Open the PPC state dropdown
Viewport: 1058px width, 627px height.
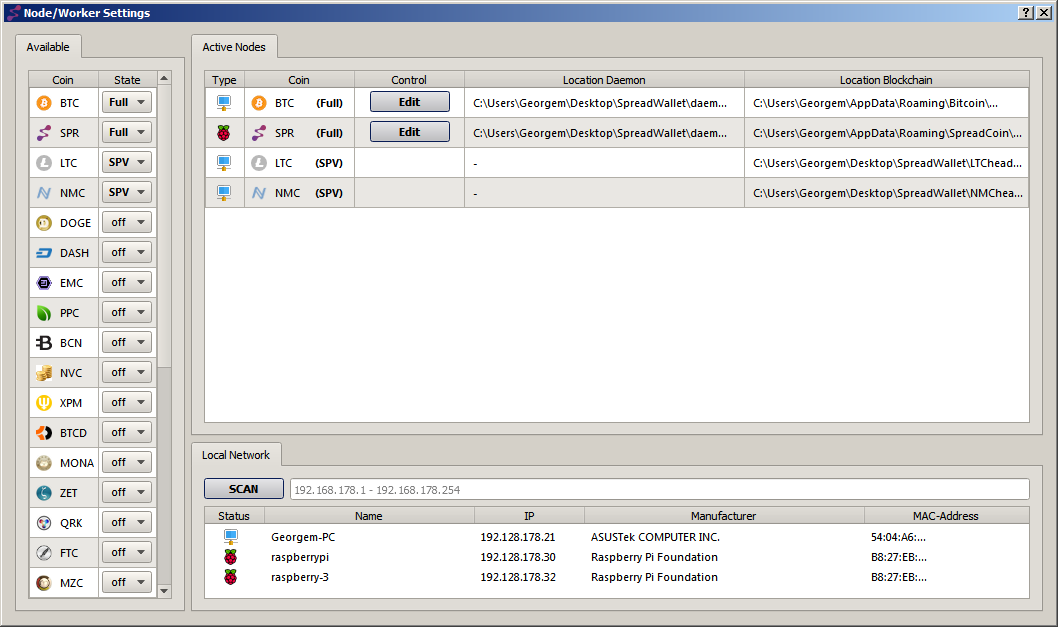(127, 312)
